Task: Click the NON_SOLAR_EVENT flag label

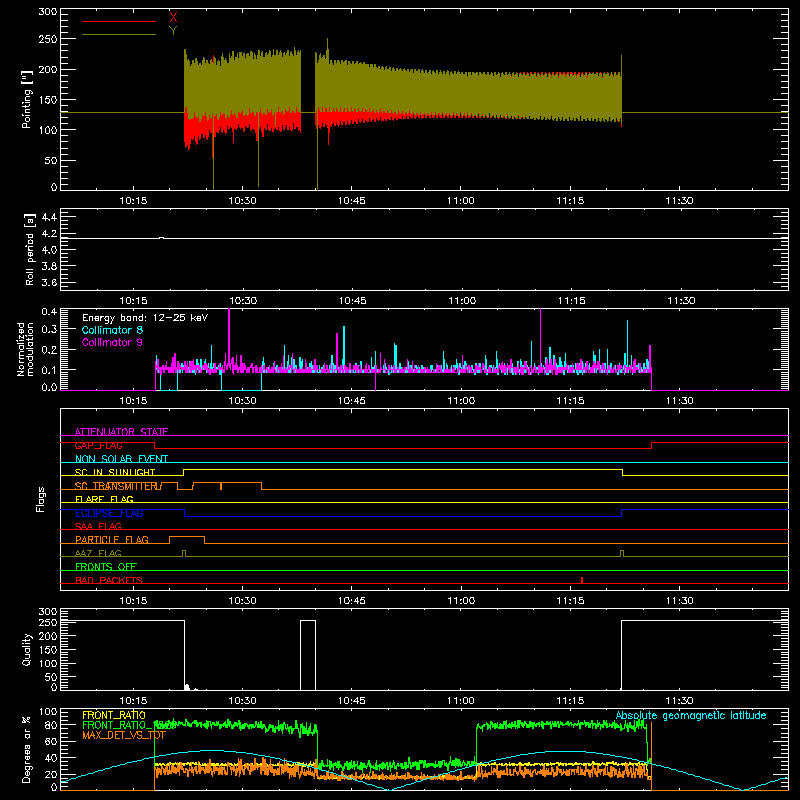Action: (121, 459)
